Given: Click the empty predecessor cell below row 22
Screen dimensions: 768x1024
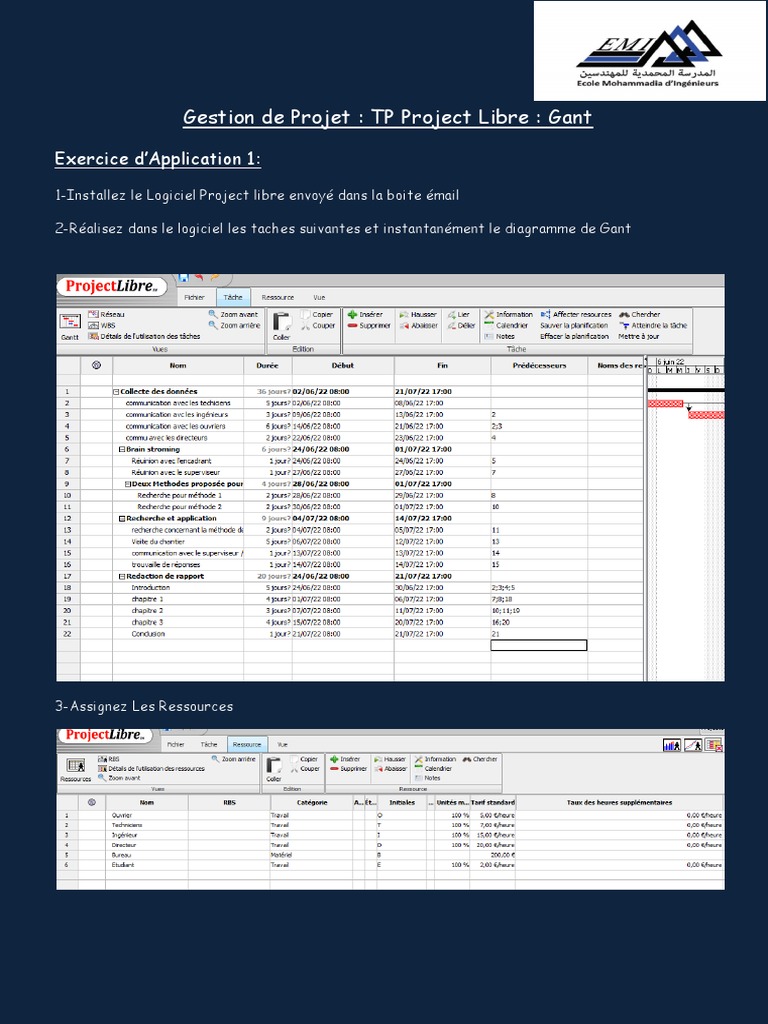Looking at the screenshot, I should point(539,645).
